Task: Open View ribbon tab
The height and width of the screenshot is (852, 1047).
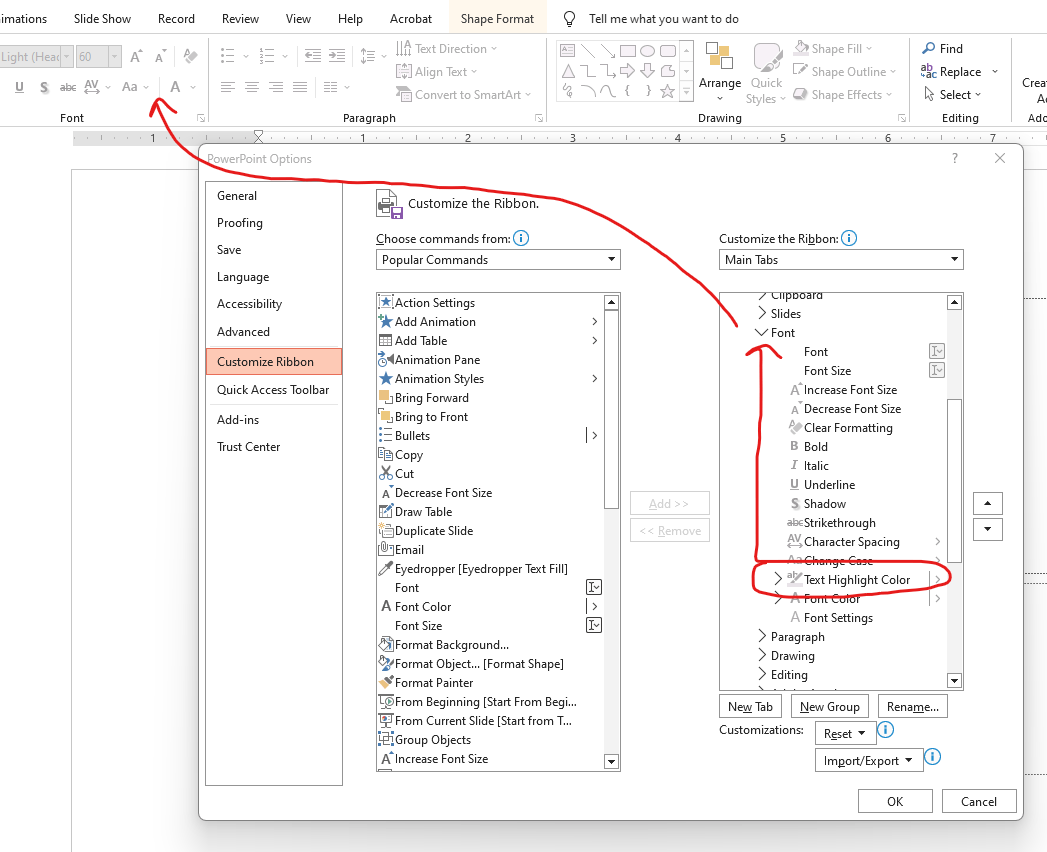Action: (x=298, y=19)
